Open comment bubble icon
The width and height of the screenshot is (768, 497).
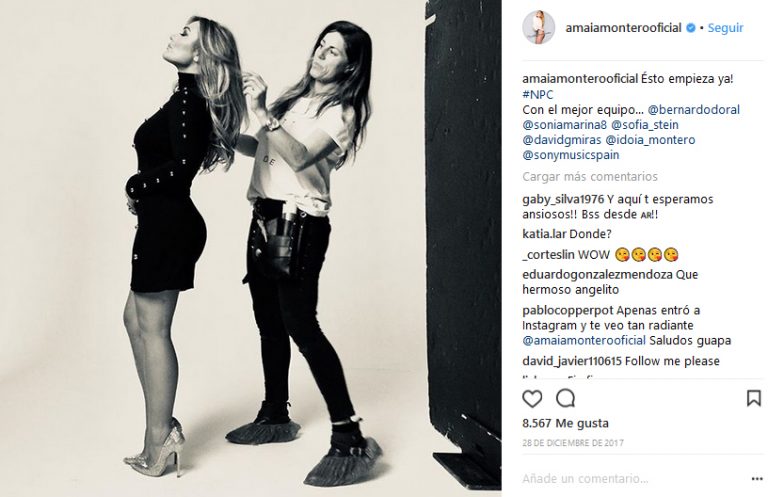pyautogui.click(x=565, y=399)
